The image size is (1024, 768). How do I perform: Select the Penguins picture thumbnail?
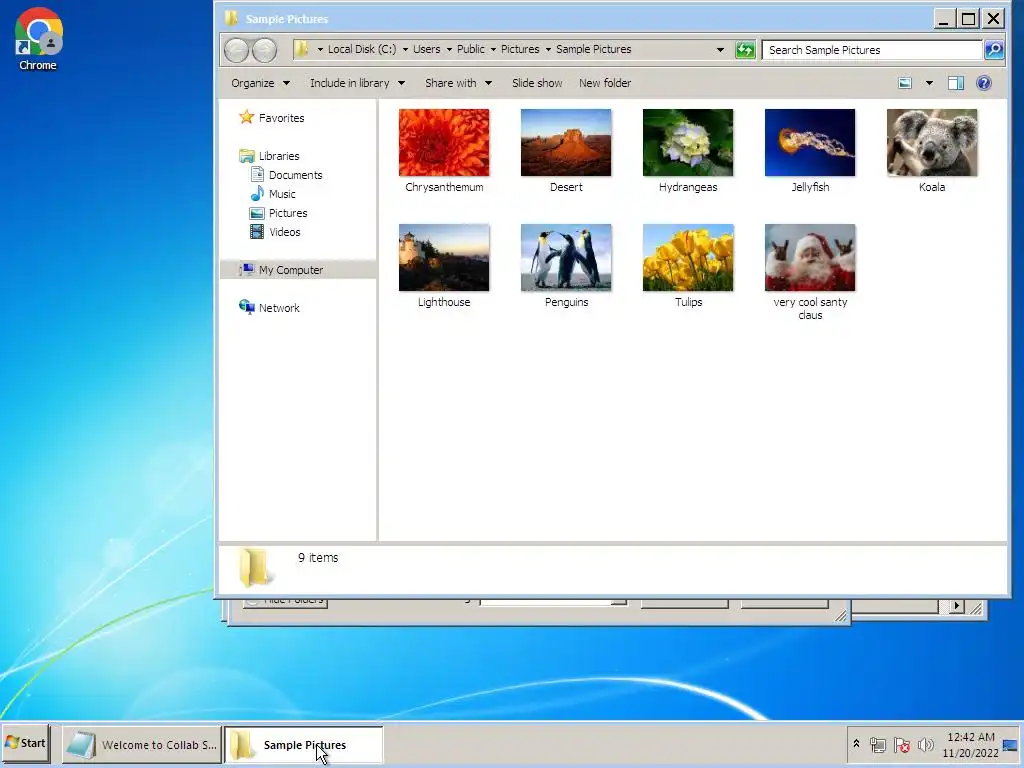click(566, 258)
